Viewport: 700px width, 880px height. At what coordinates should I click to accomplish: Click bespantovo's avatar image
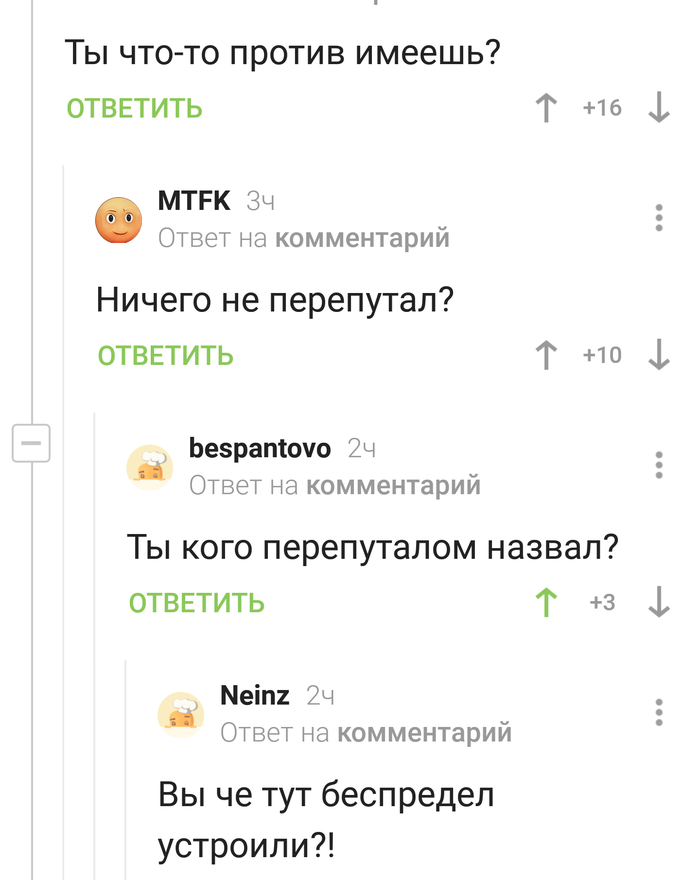click(150, 467)
